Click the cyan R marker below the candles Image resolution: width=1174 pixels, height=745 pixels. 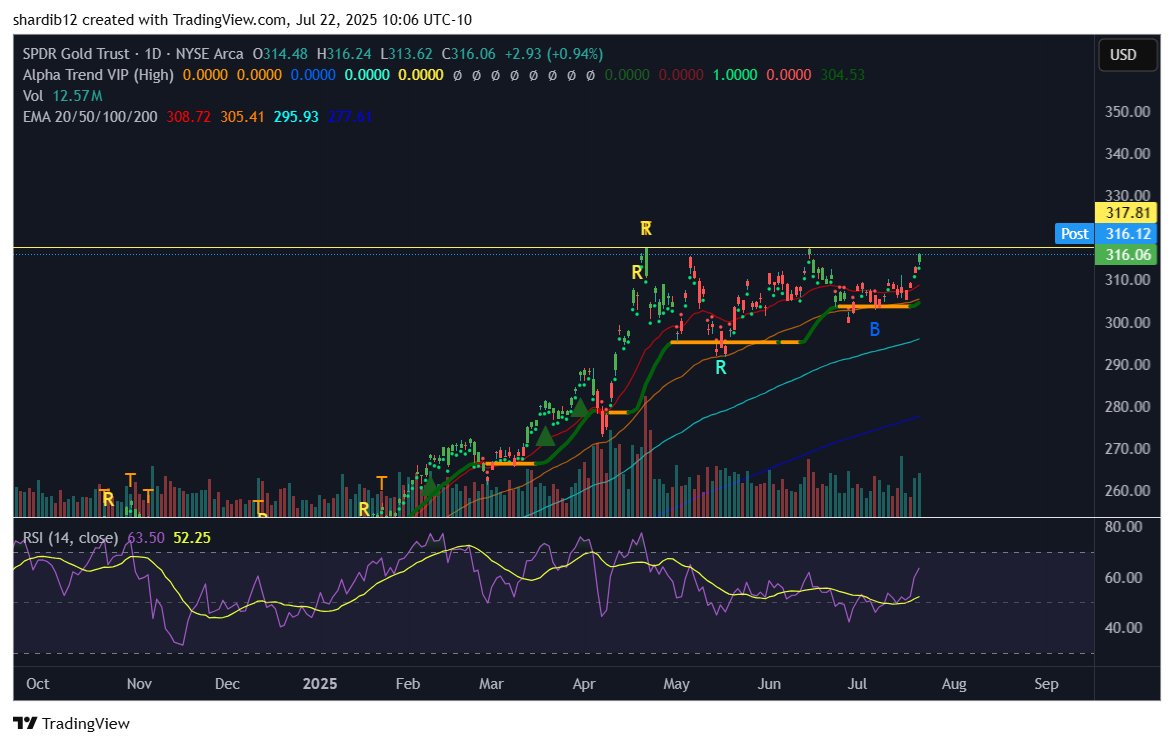pyautogui.click(x=720, y=368)
